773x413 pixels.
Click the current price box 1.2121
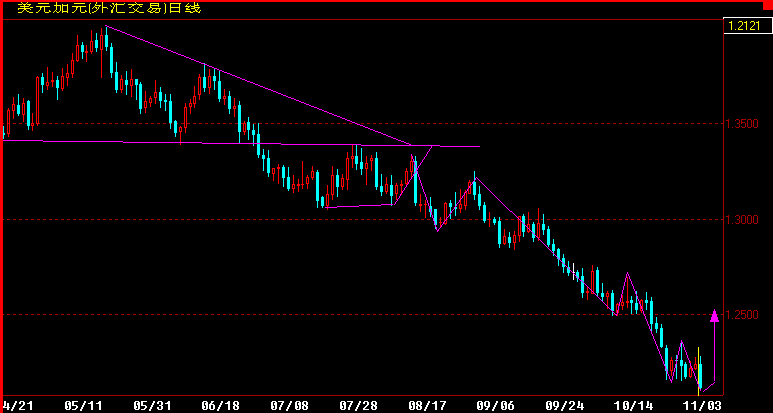[747, 26]
